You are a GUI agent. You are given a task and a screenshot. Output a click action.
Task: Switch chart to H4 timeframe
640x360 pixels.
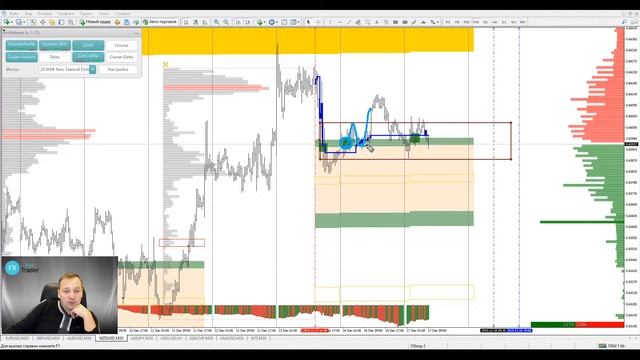pos(495,22)
